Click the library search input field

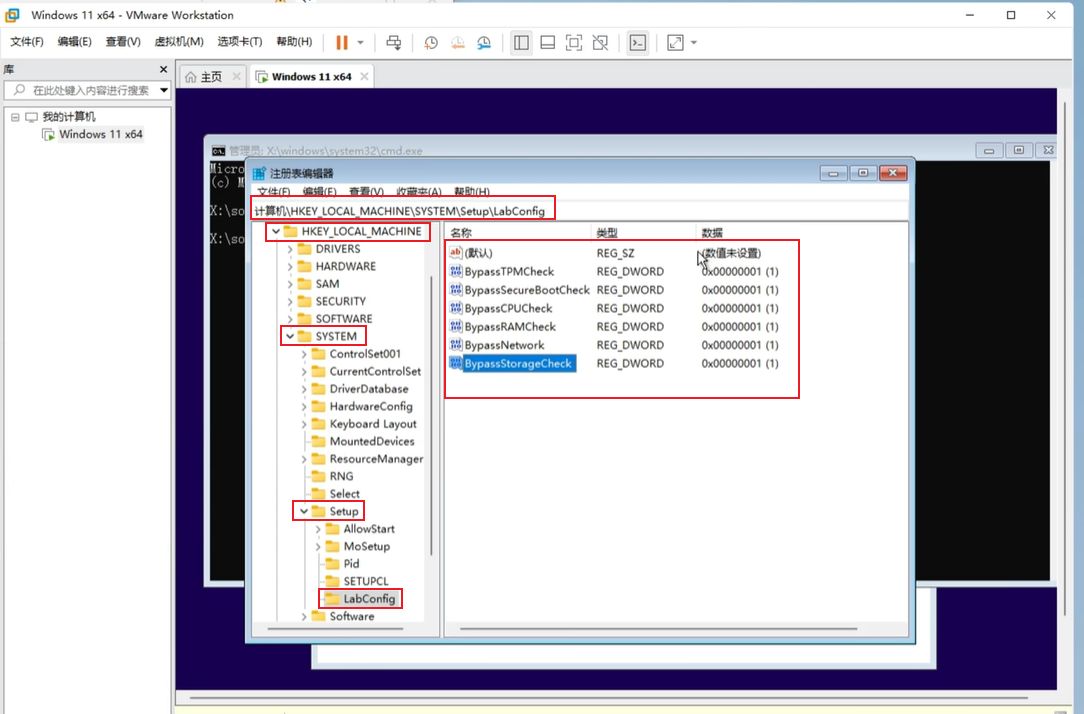[x=90, y=90]
